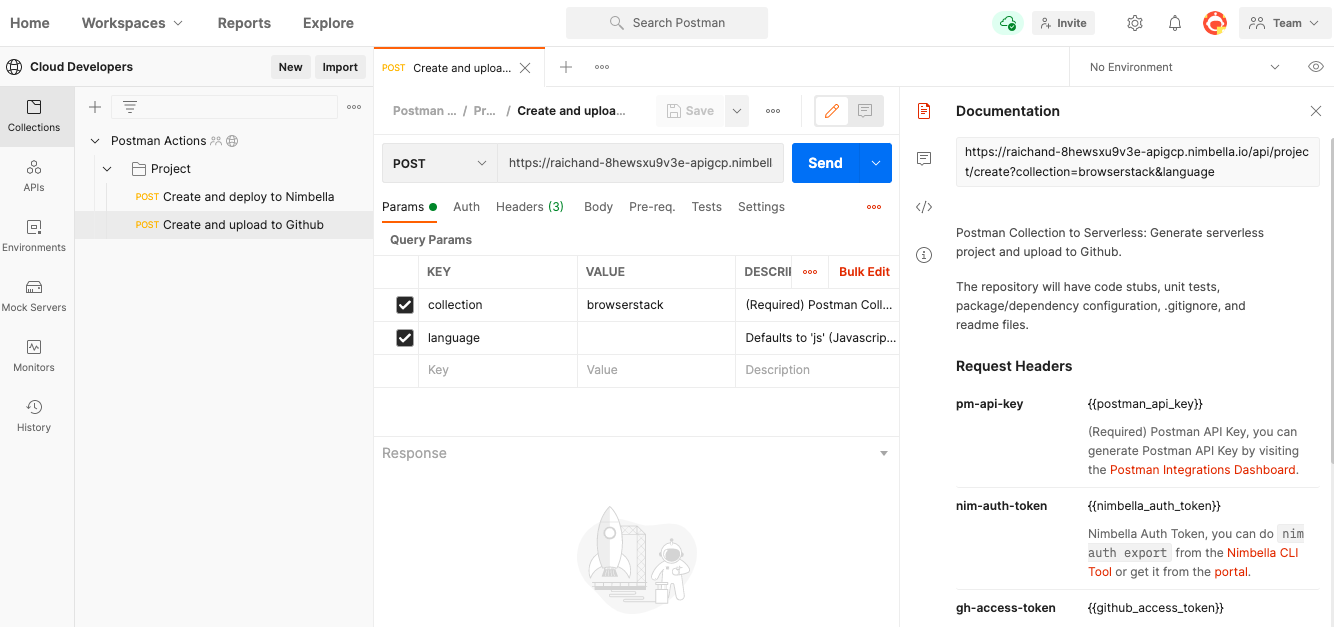Click the sync status cloud icon
The image size is (1334, 627).
1007,23
